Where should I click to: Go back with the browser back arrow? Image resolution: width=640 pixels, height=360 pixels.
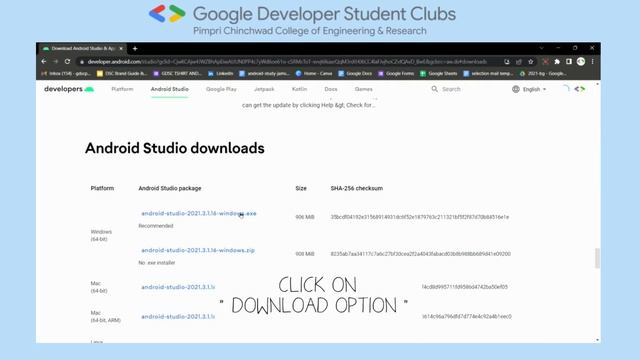pyautogui.click(x=44, y=62)
